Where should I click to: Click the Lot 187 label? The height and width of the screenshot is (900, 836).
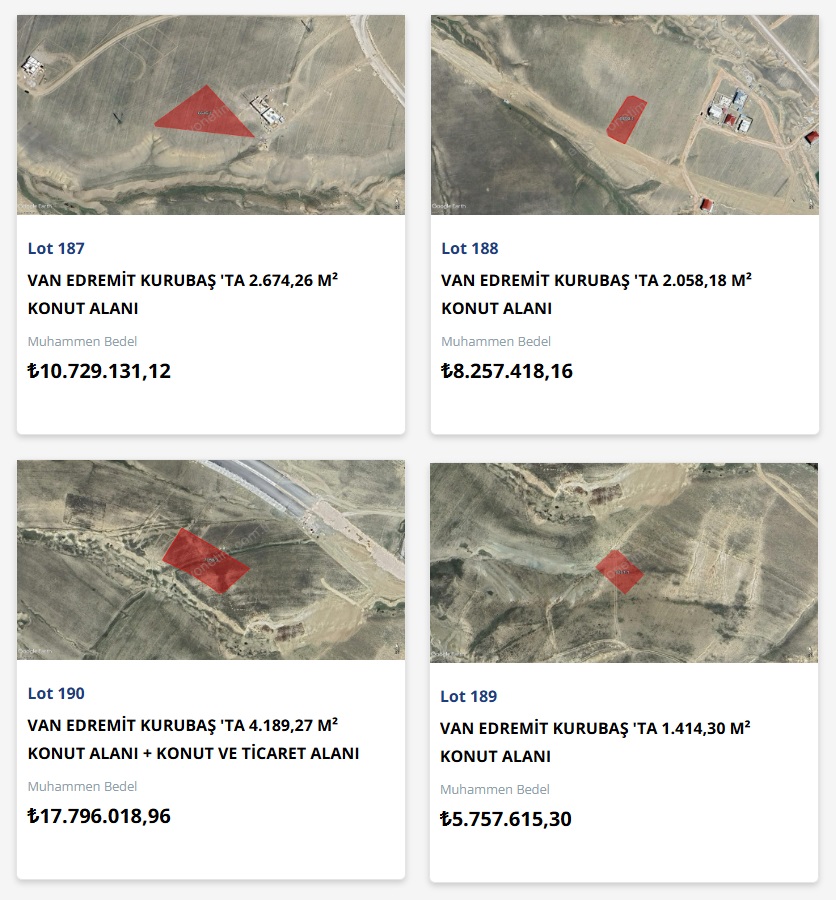point(56,248)
